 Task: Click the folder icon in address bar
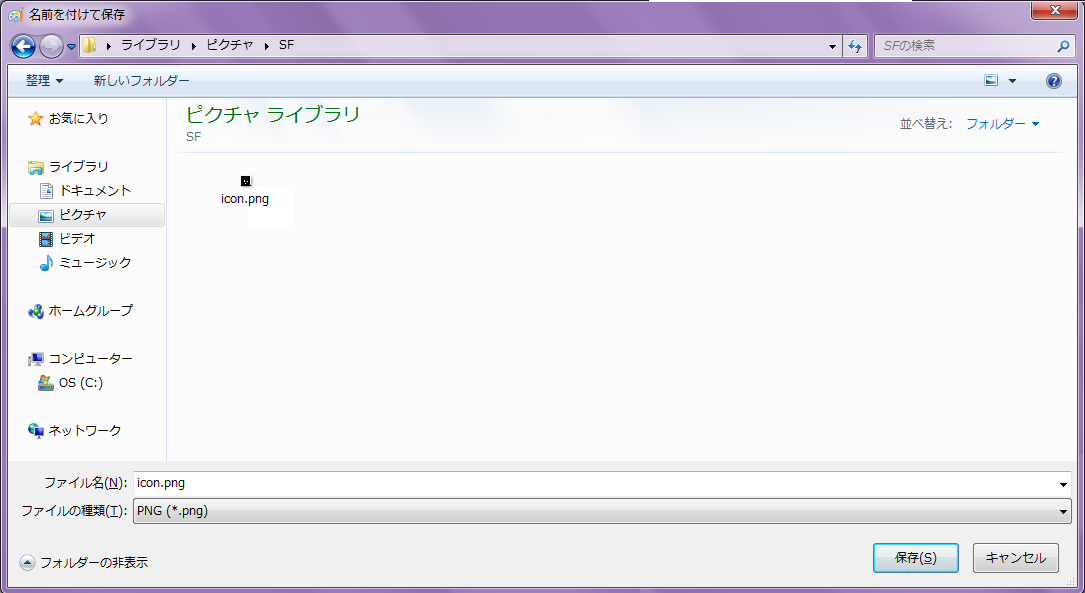[89, 46]
